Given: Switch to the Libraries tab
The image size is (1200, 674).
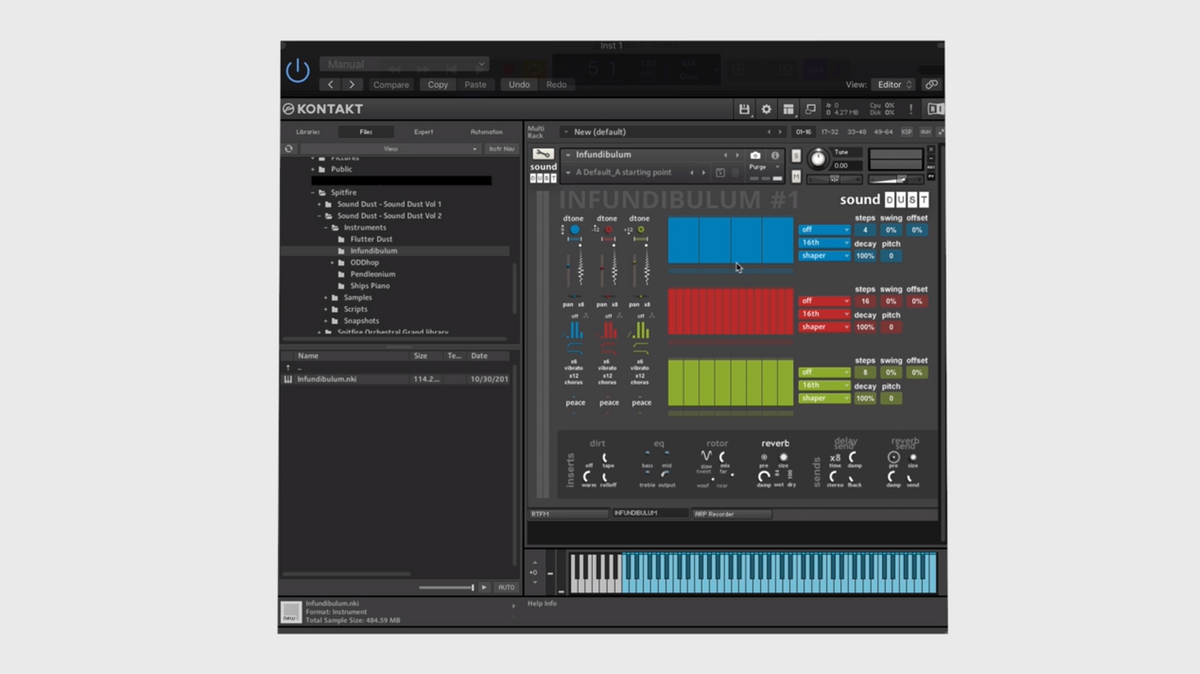Looking at the screenshot, I should pyautogui.click(x=308, y=132).
